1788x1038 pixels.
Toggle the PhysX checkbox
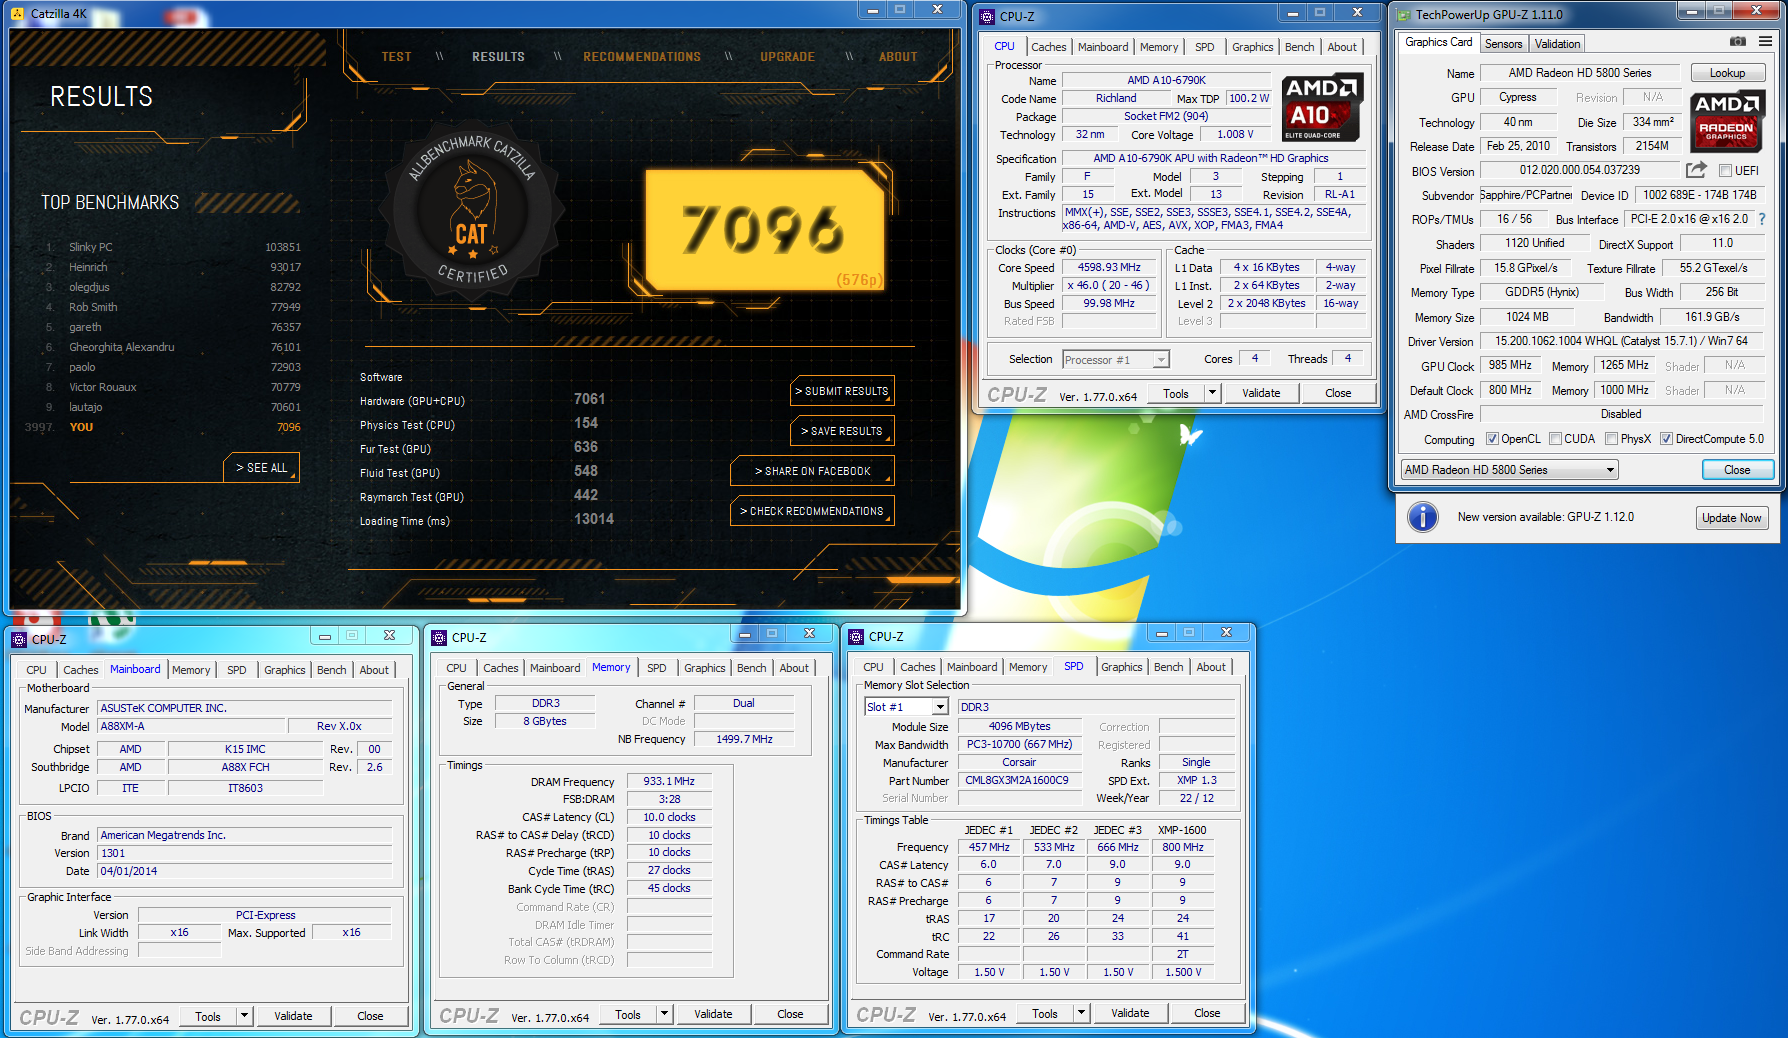[x=1611, y=439]
